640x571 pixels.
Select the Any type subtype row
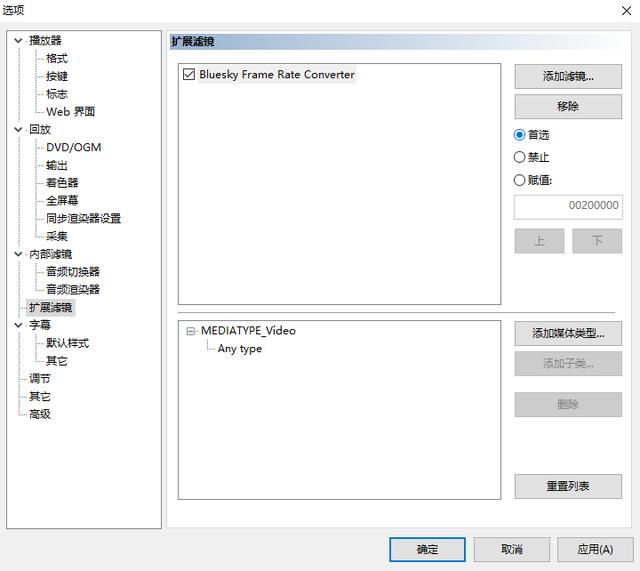click(240, 349)
